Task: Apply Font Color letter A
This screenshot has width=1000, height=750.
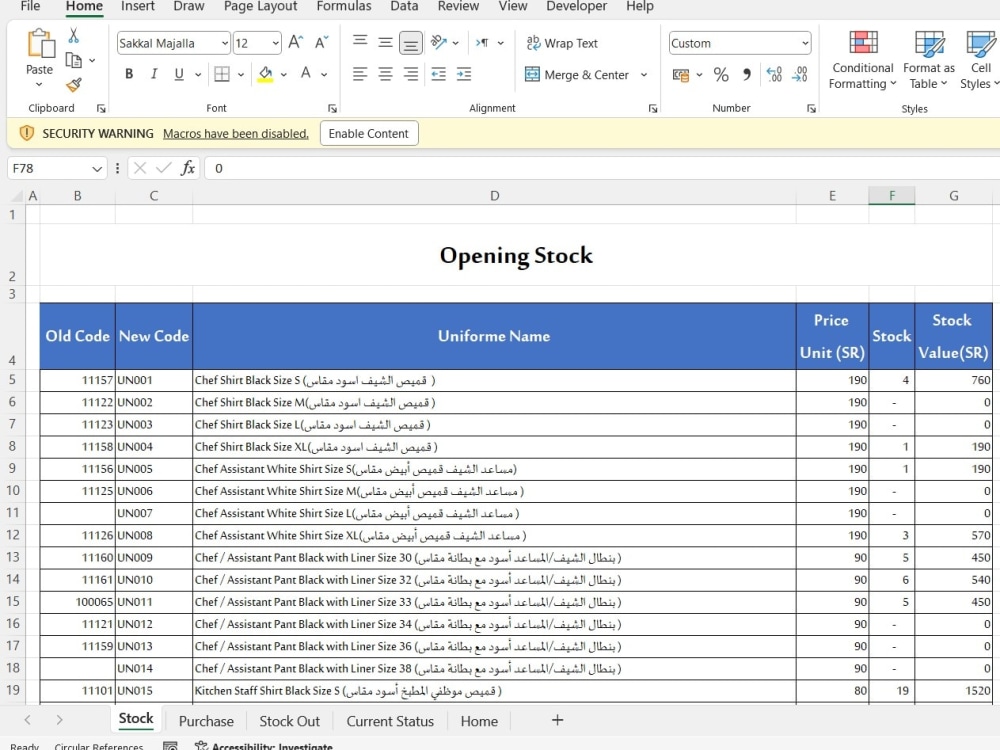Action: [306, 74]
